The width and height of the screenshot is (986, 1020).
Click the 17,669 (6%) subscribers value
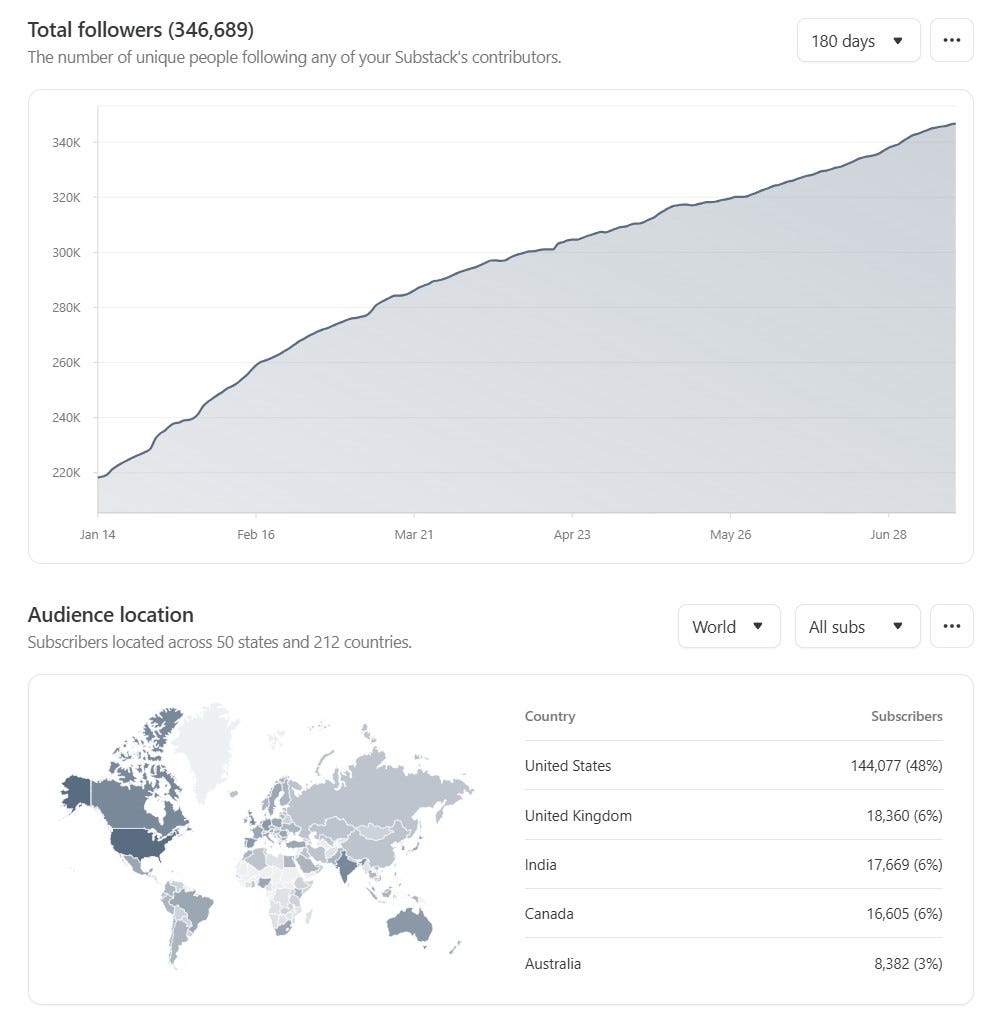pos(904,865)
